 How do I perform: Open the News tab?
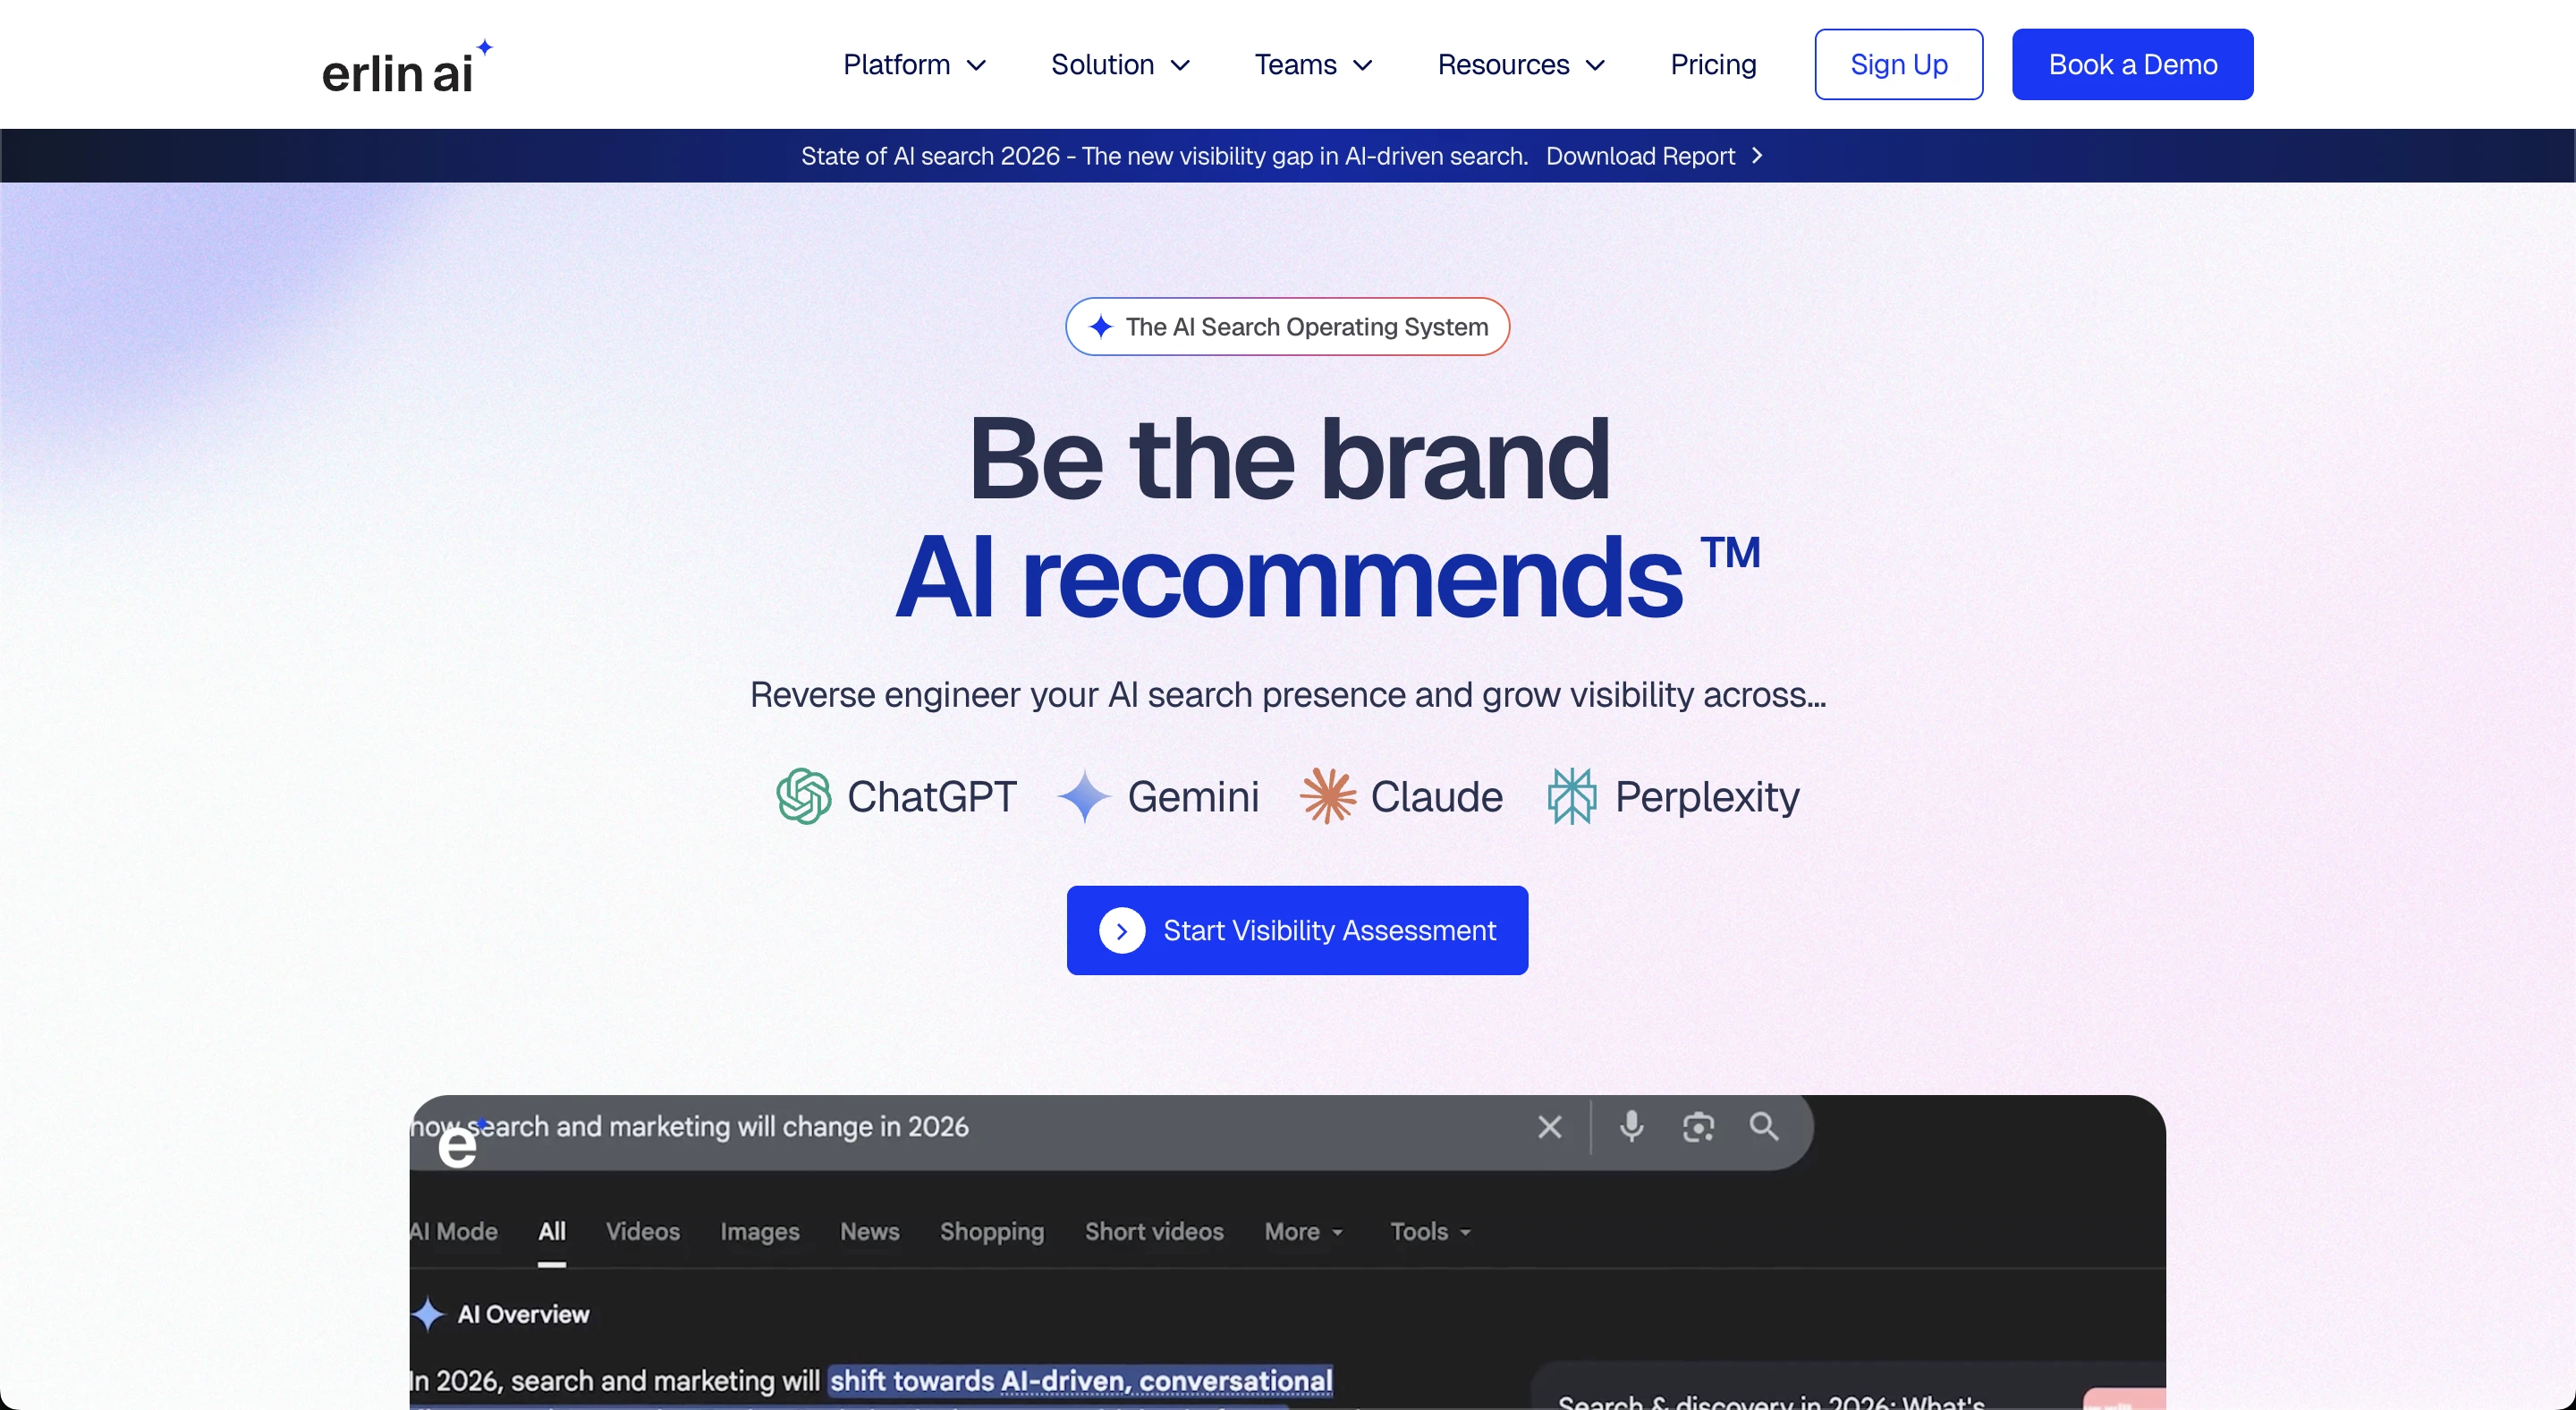pyautogui.click(x=869, y=1232)
